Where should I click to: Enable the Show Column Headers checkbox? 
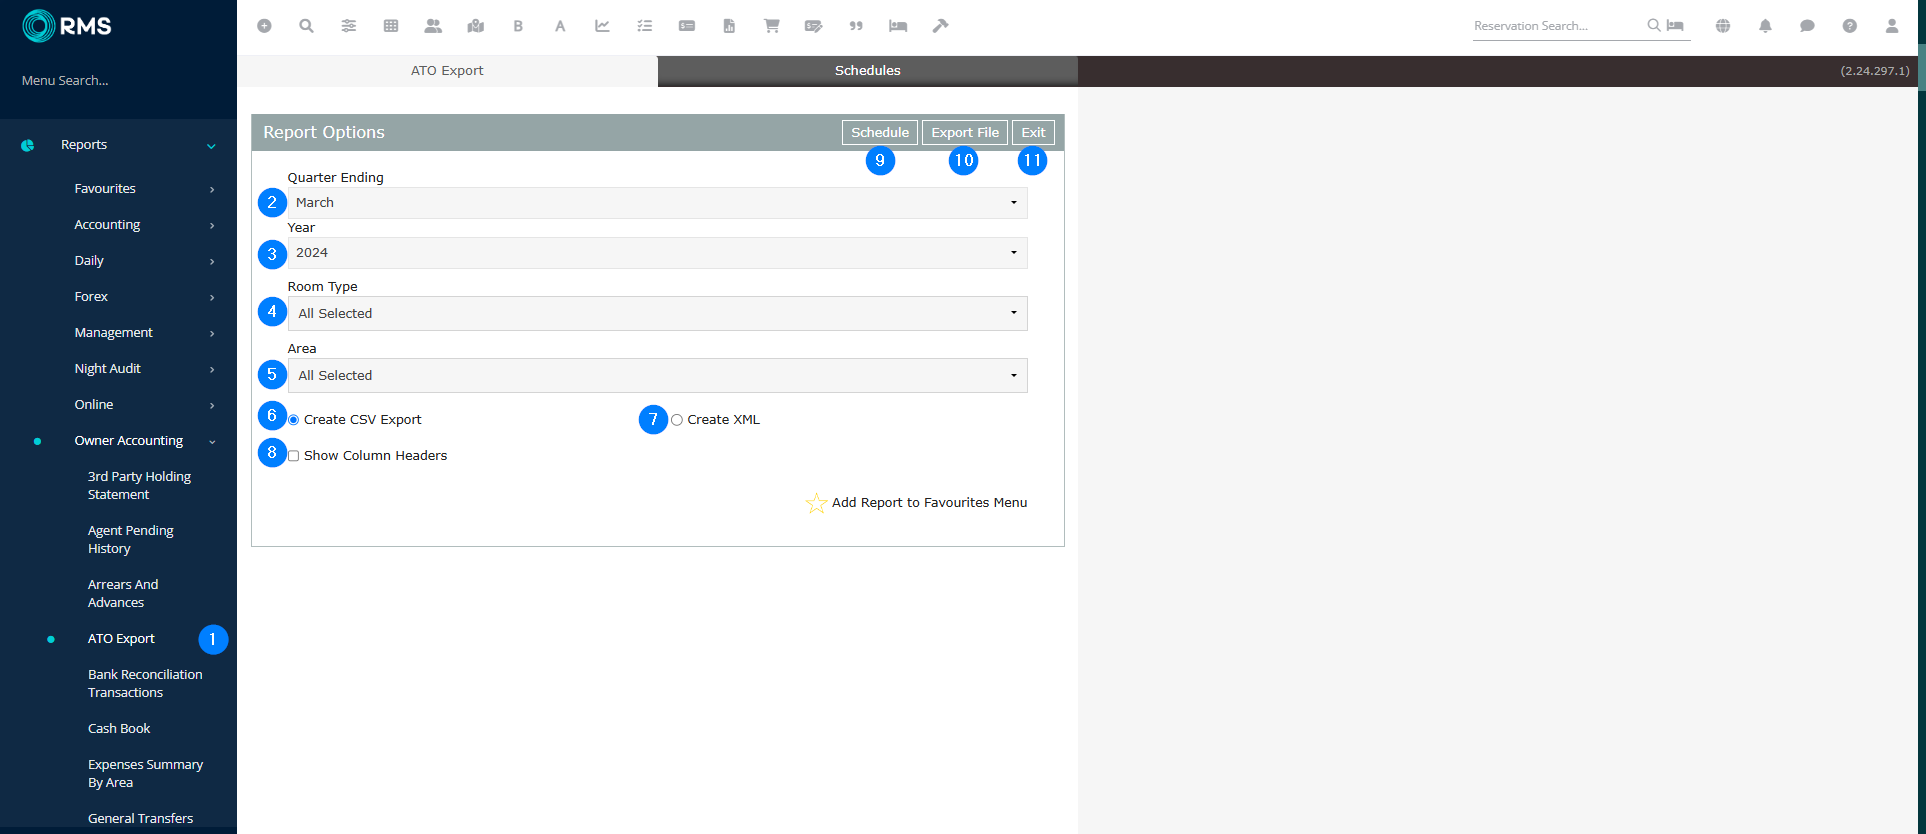294,456
